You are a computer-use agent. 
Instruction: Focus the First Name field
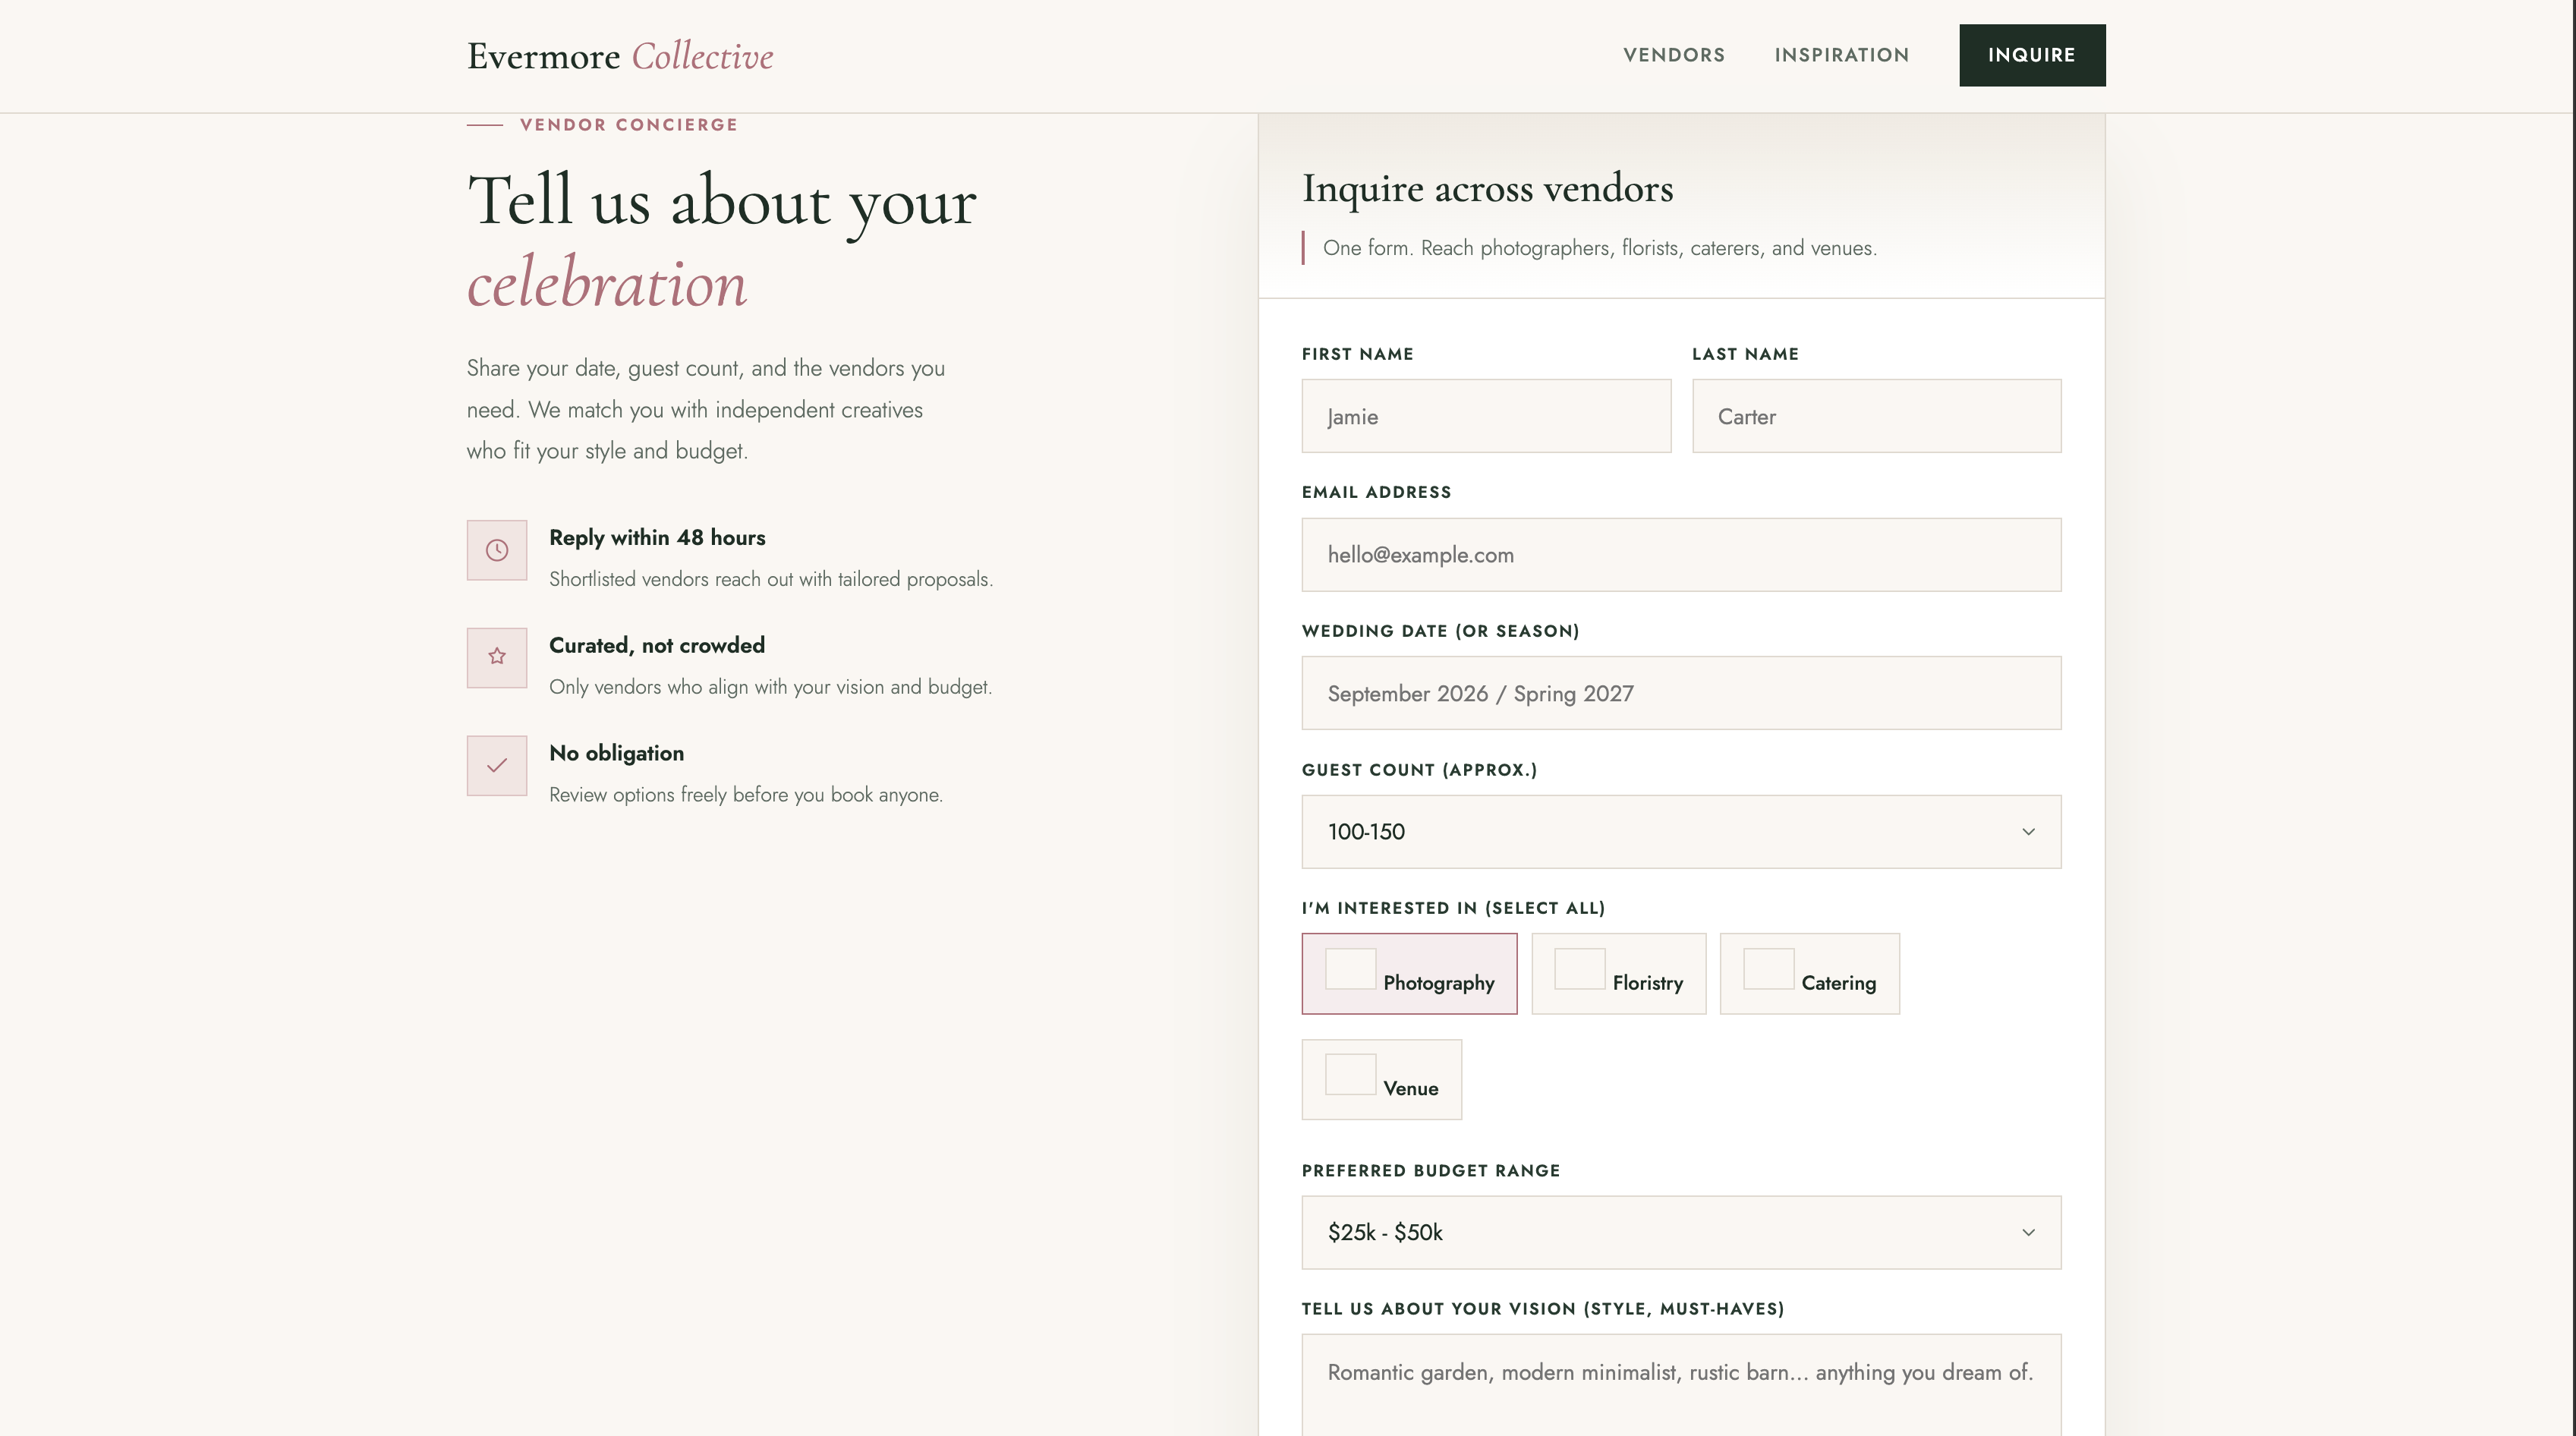1486,416
